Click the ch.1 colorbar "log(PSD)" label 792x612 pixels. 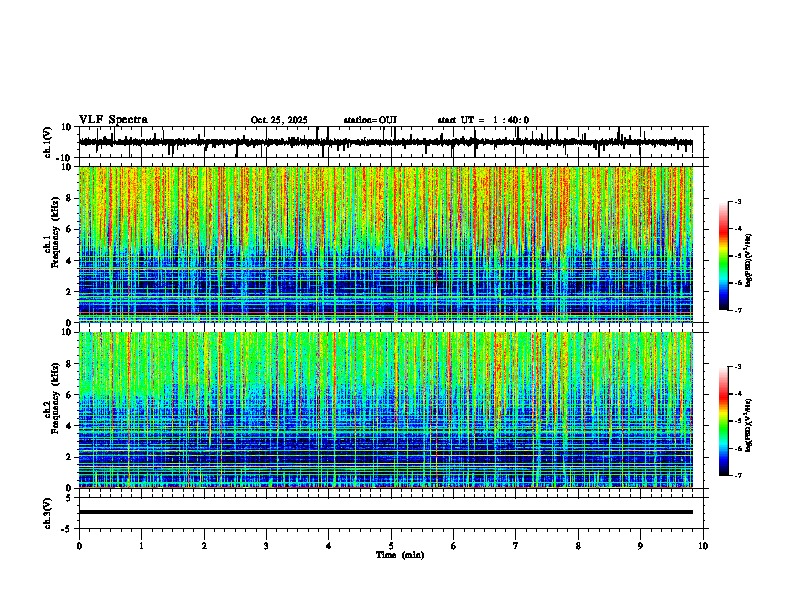[x=749, y=261]
